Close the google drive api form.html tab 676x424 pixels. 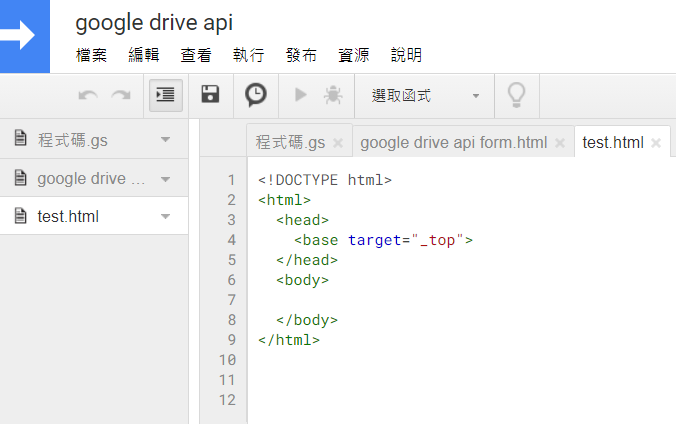pos(560,143)
